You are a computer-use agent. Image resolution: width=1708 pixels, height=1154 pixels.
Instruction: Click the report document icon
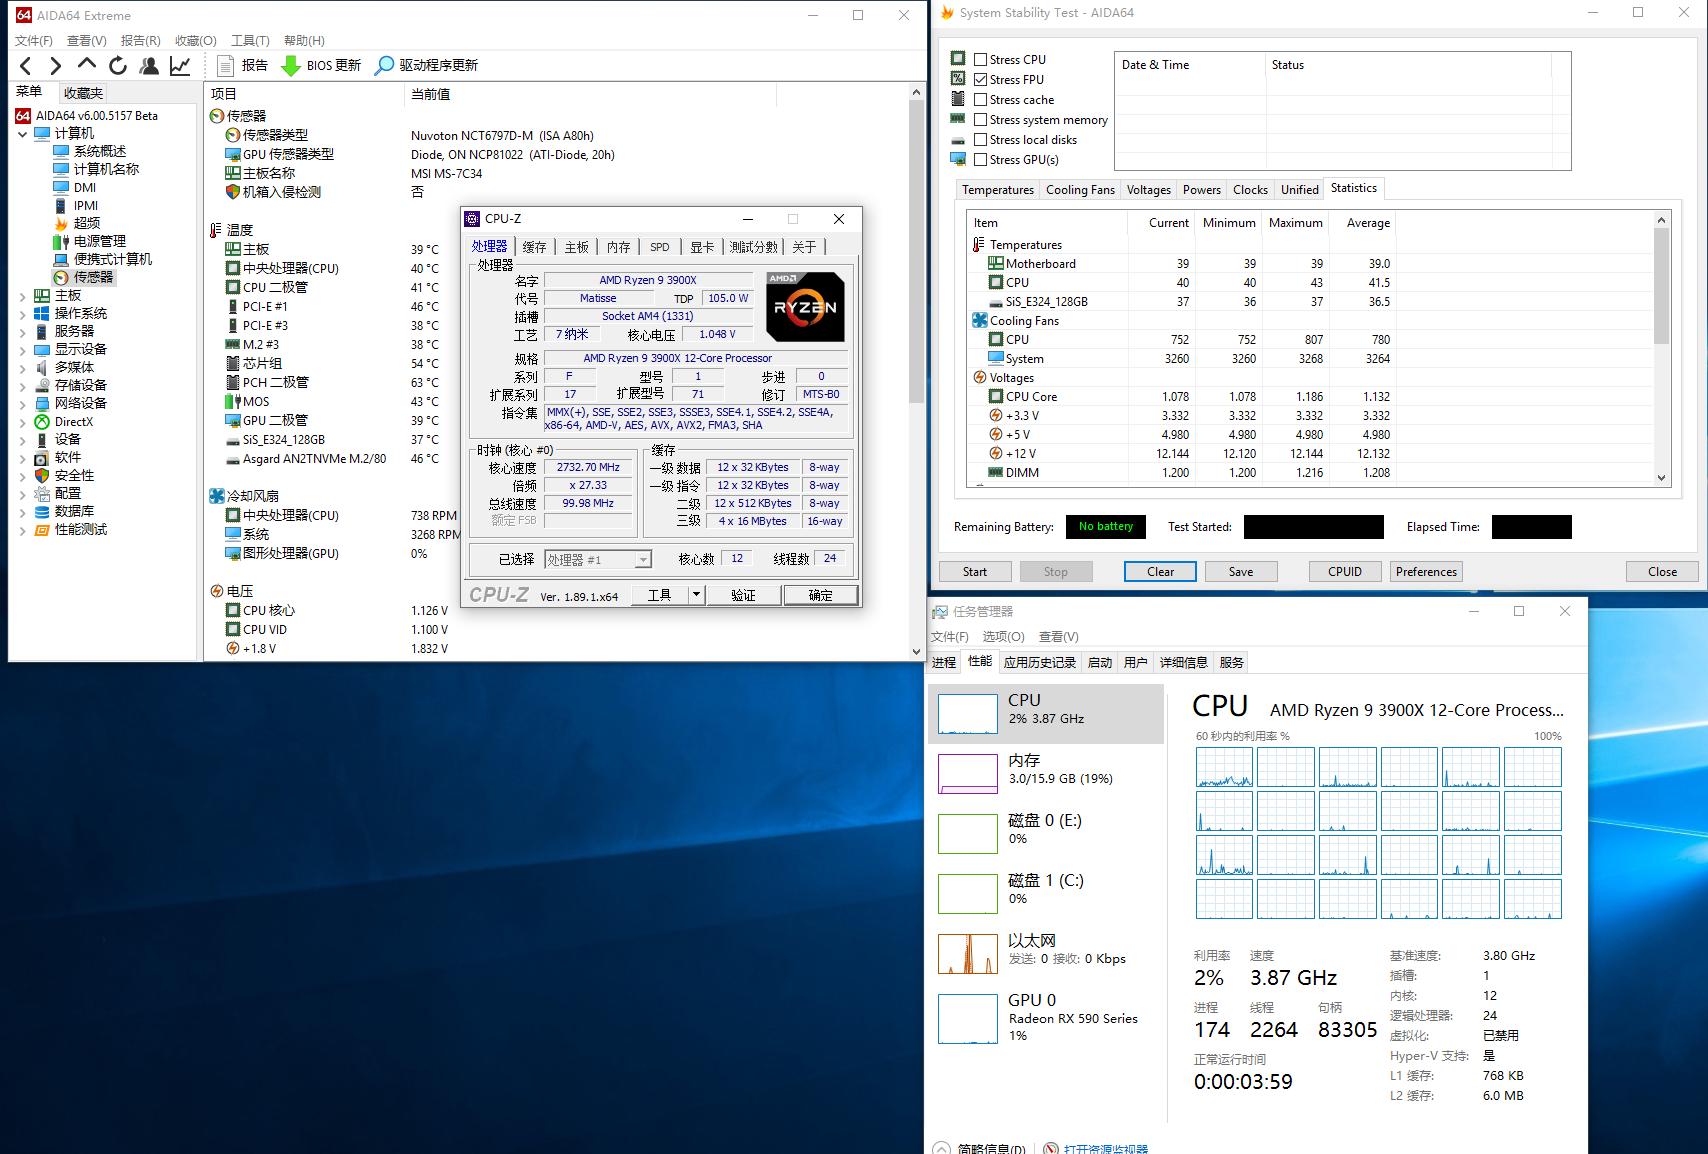tap(226, 66)
